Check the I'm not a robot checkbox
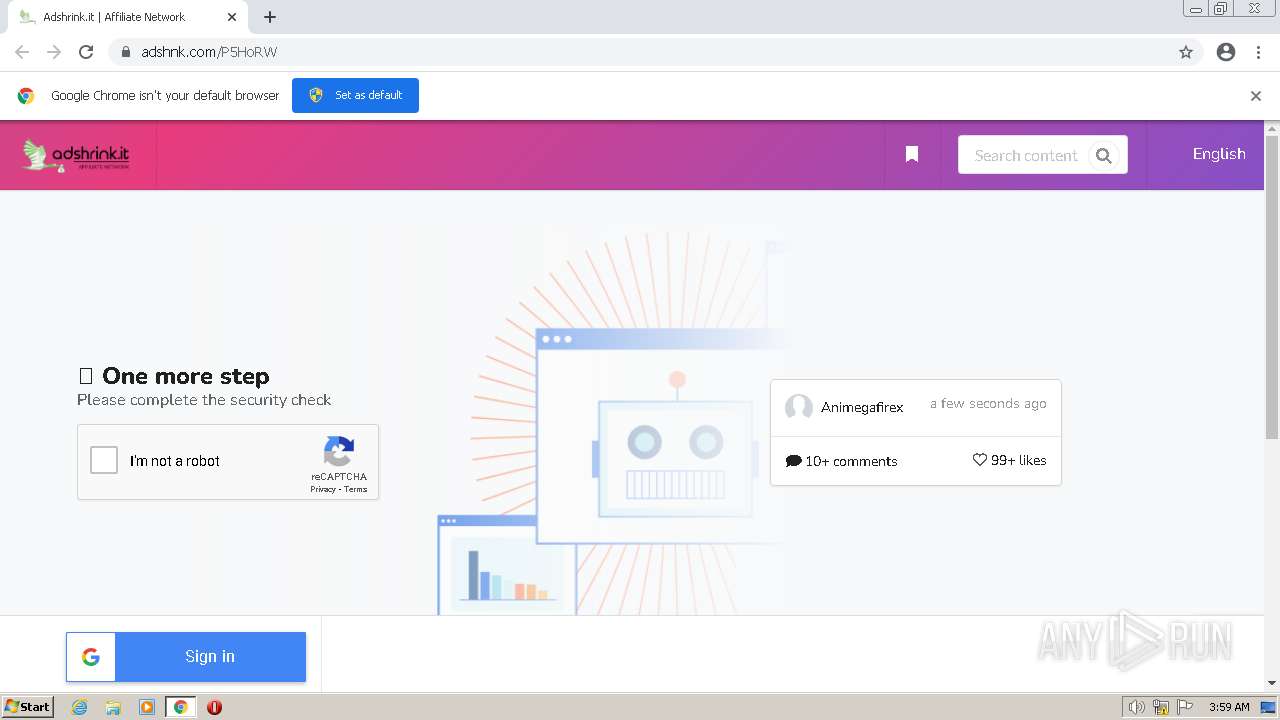This screenshot has width=1280, height=720. click(x=104, y=460)
